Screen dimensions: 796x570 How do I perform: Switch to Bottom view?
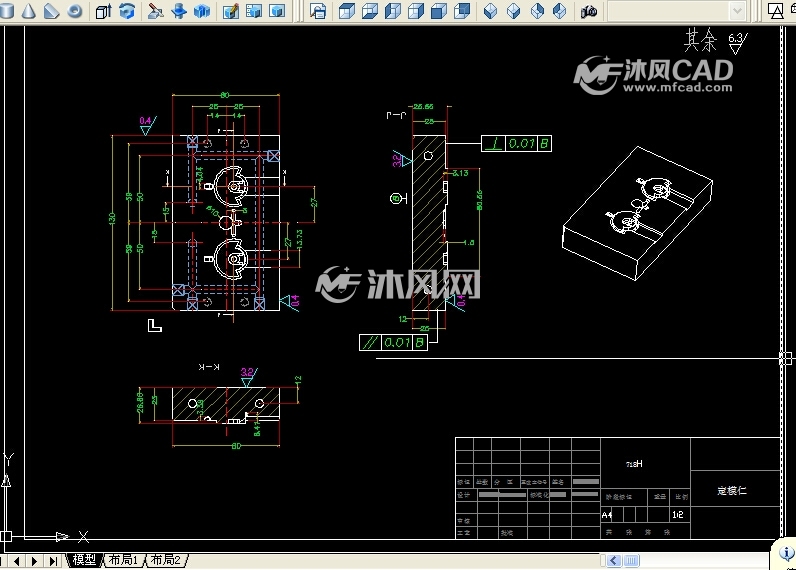pyautogui.click(x=370, y=11)
